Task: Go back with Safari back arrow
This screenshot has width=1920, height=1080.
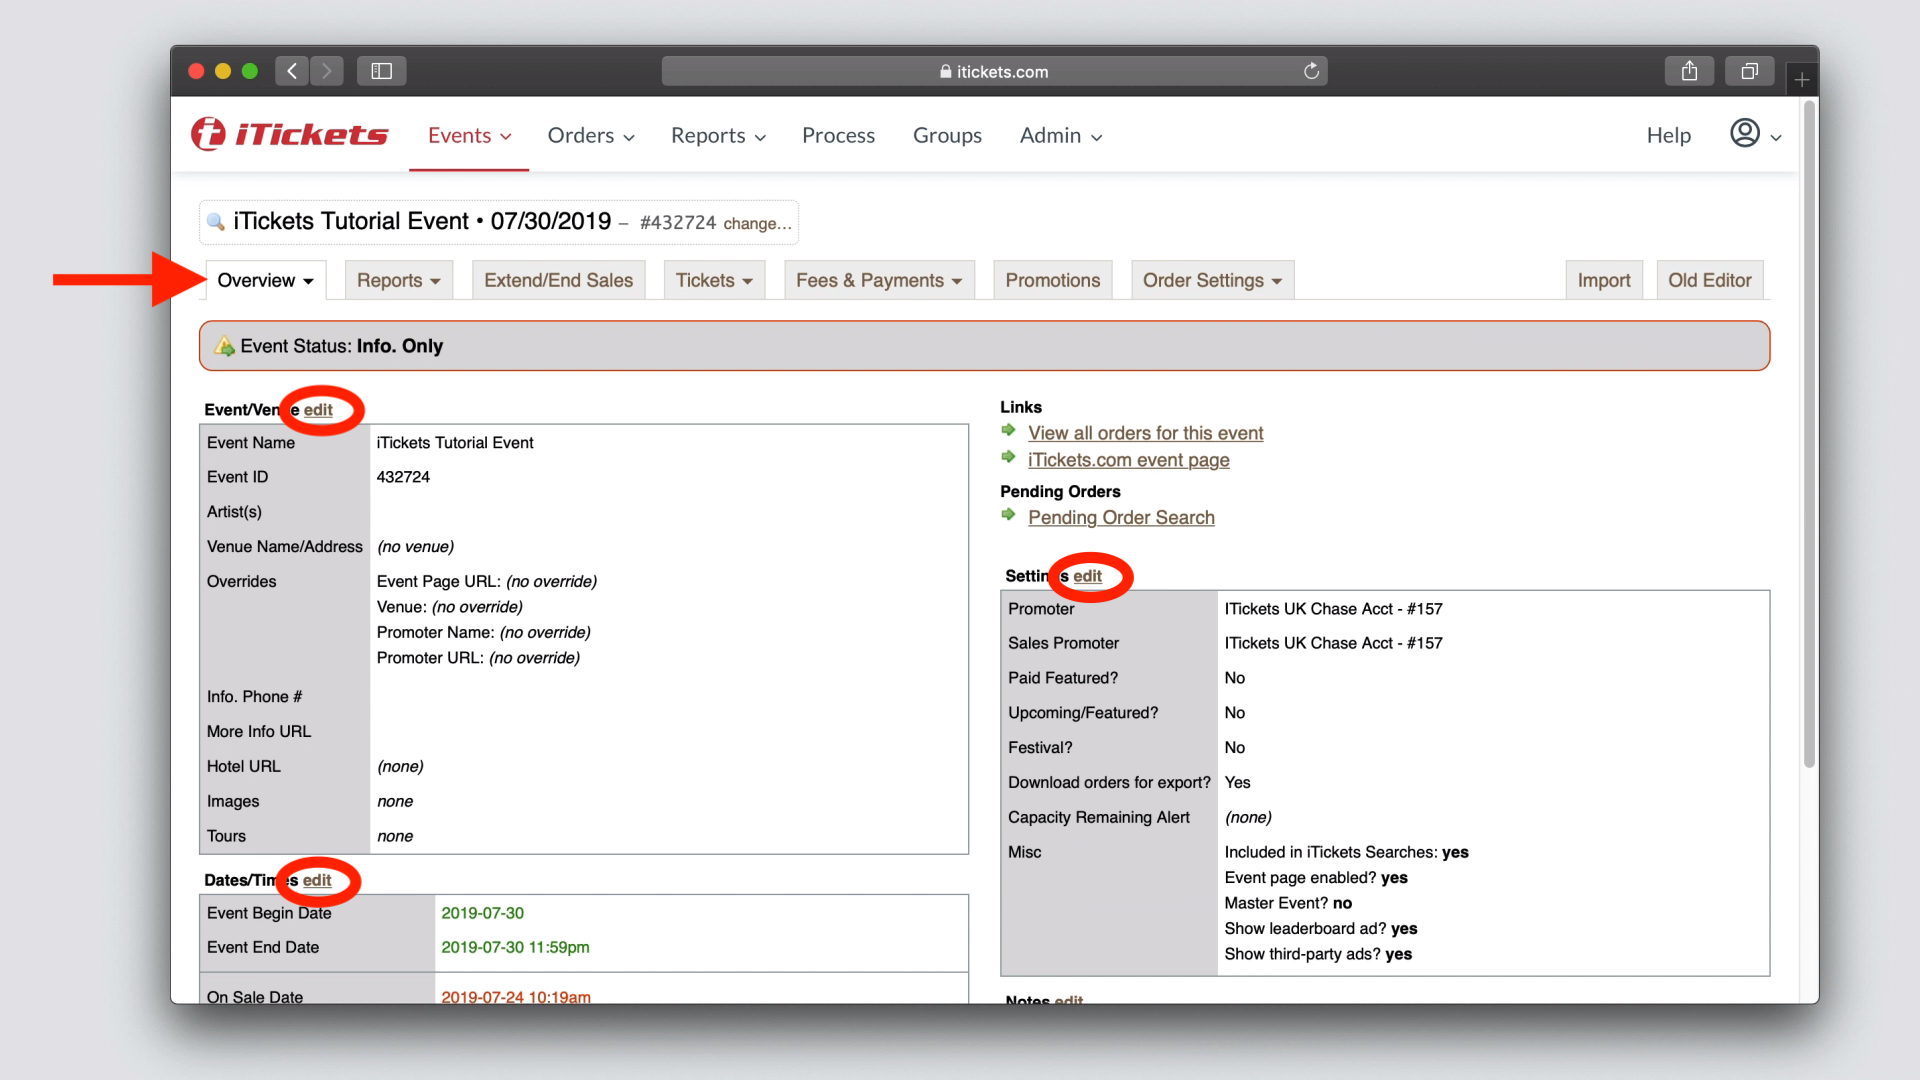Action: (292, 71)
